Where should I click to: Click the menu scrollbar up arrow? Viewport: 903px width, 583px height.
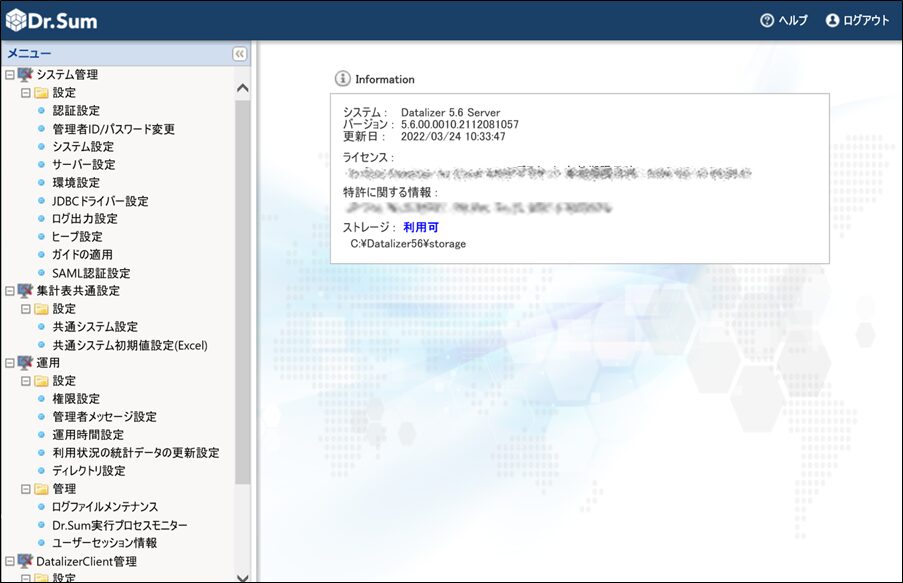[x=242, y=88]
